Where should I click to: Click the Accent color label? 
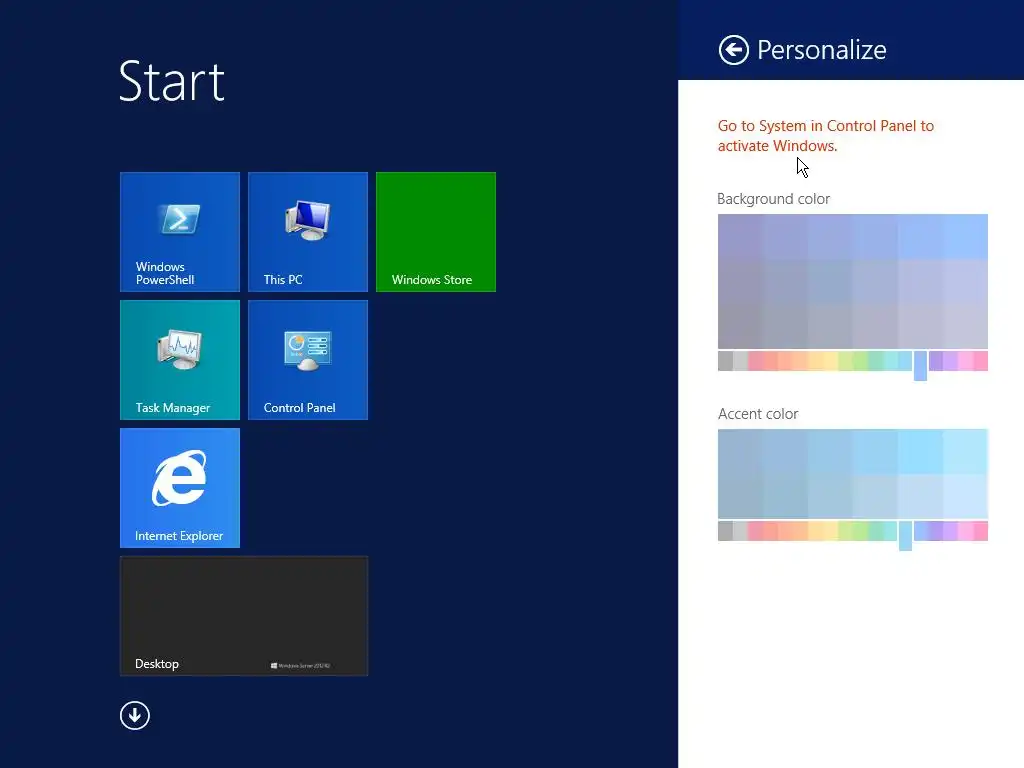(758, 413)
